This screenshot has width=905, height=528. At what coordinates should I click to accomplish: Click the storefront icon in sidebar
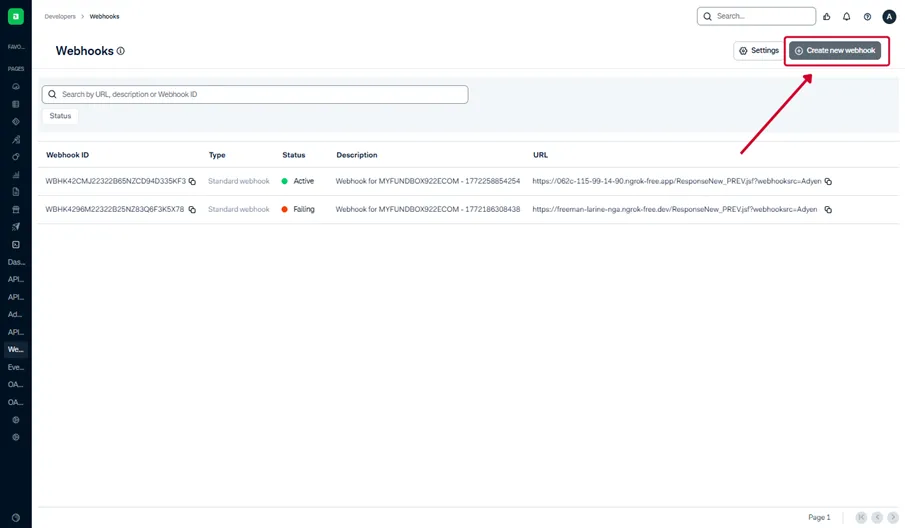16,209
